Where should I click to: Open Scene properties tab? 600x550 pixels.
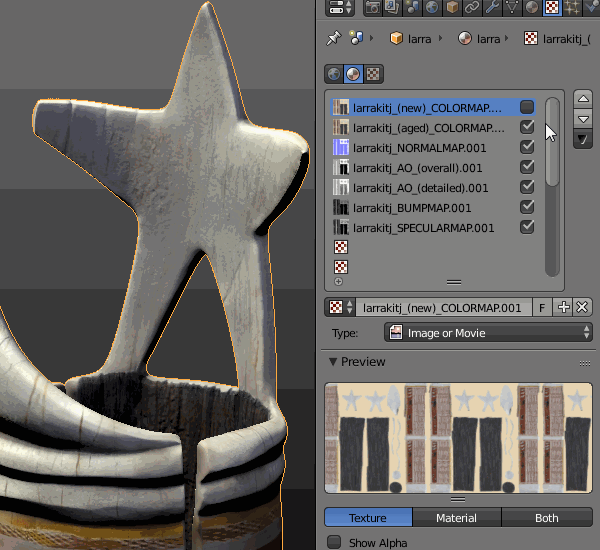tap(412, 8)
